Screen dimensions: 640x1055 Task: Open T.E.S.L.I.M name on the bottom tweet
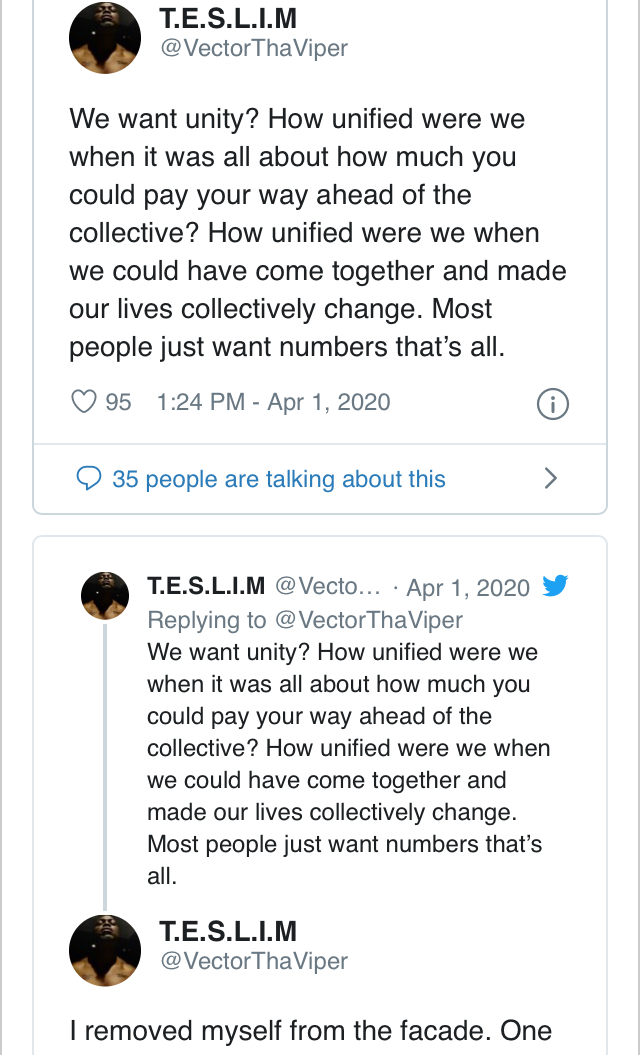coord(228,931)
